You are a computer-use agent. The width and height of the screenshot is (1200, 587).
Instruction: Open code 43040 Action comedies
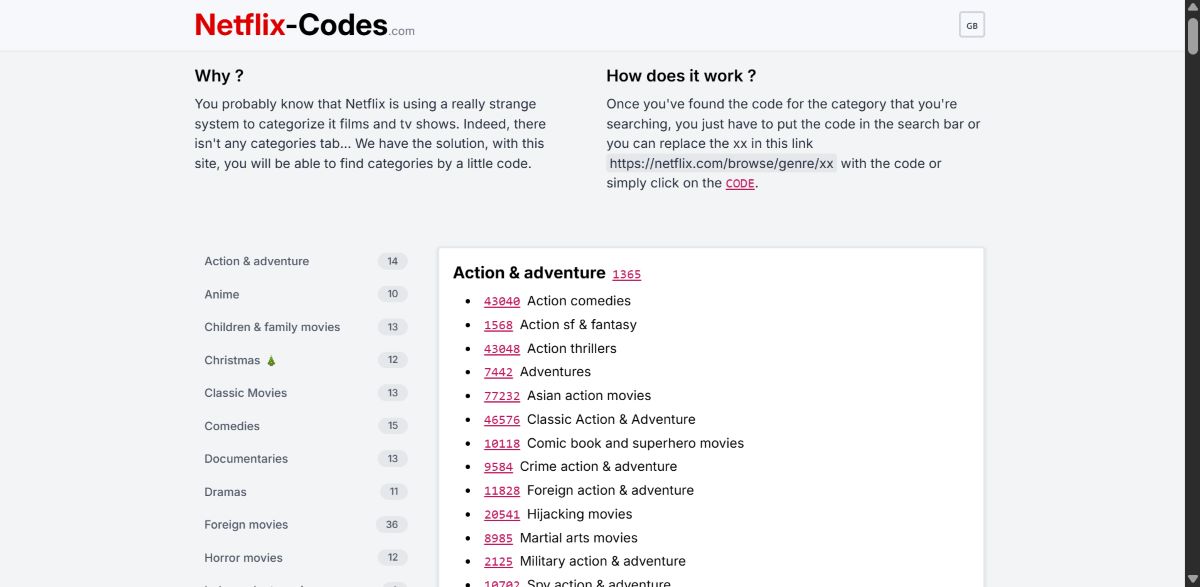tap(502, 300)
